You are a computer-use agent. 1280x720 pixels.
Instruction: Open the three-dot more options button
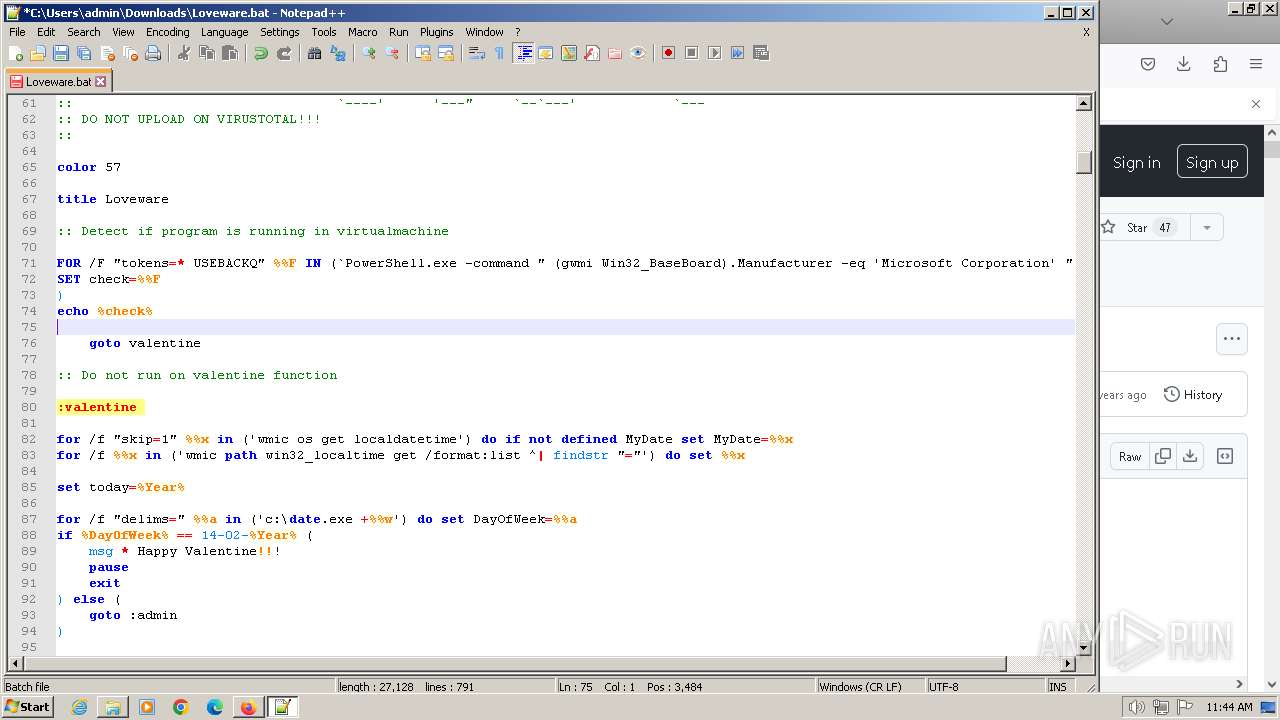pyautogui.click(x=1232, y=338)
